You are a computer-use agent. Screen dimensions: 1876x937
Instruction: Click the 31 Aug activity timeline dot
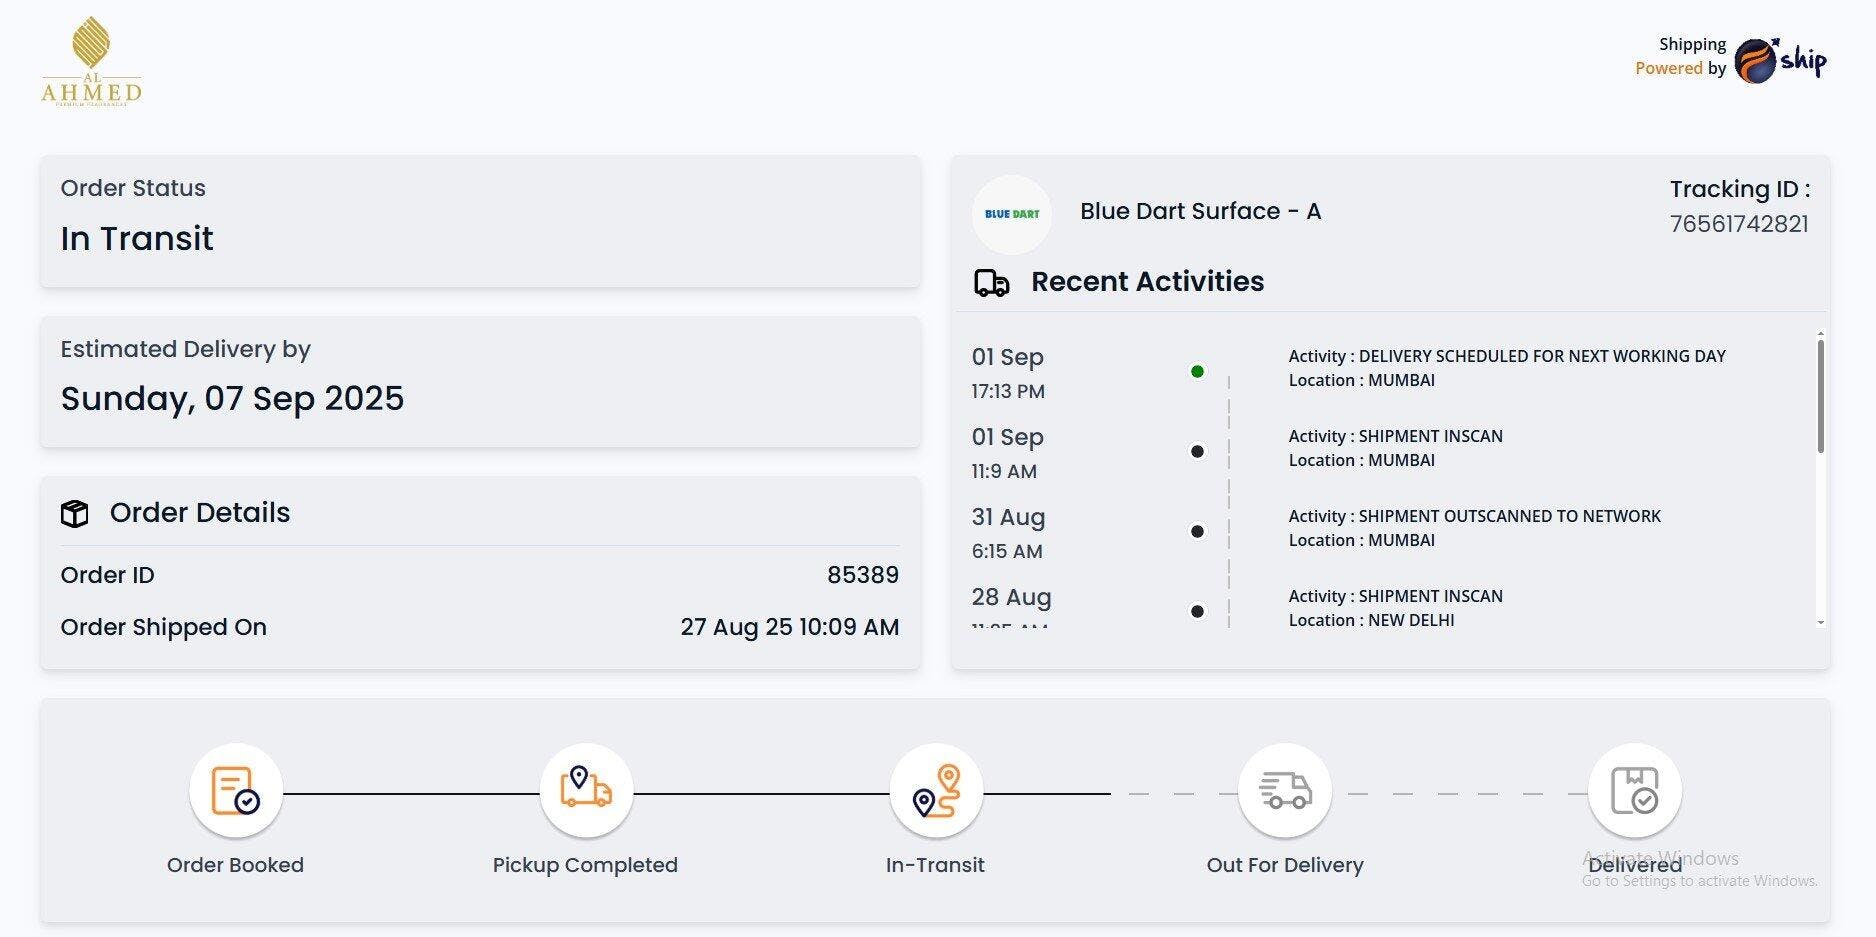point(1197,531)
